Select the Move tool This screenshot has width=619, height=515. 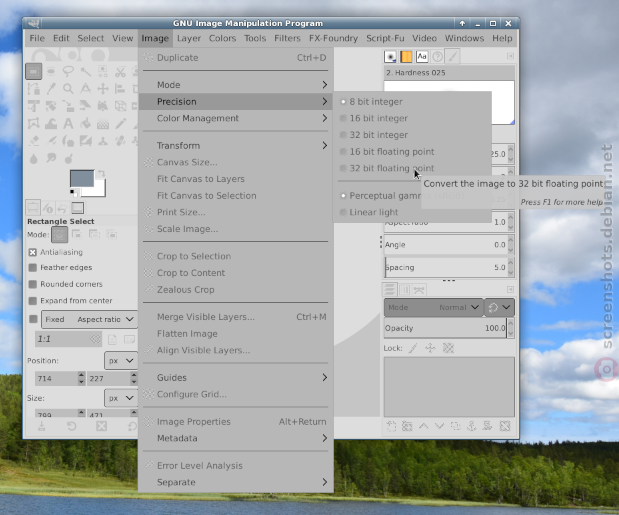pyautogui.click(x=103, y=89)
